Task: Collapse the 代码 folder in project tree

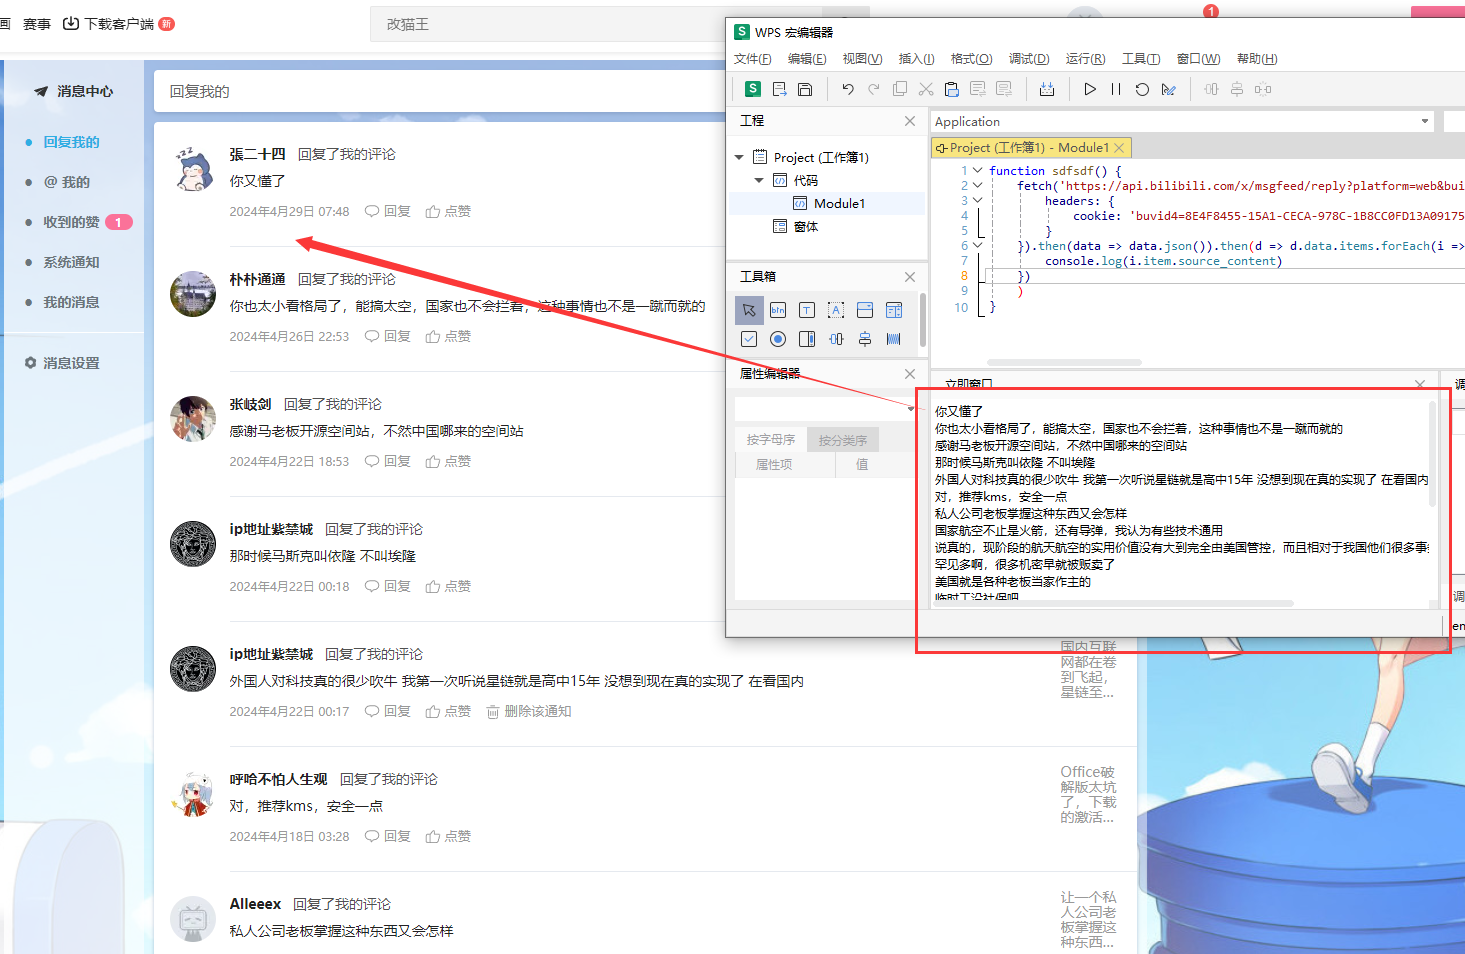Action: tap(759, 180)
